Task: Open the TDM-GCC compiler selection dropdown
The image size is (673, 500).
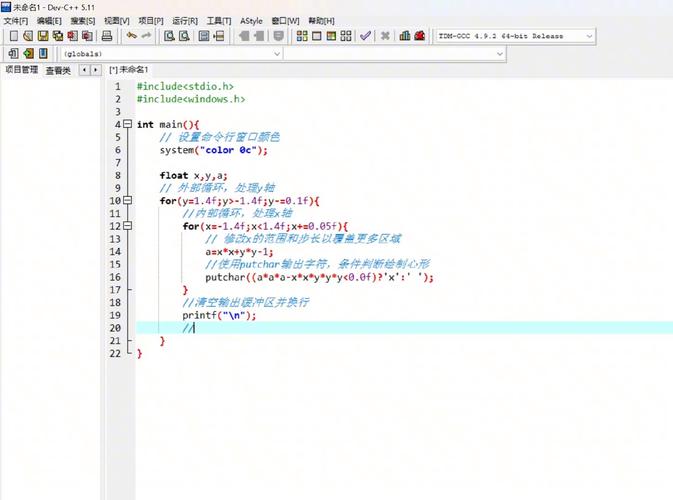Action: (515, 36)
